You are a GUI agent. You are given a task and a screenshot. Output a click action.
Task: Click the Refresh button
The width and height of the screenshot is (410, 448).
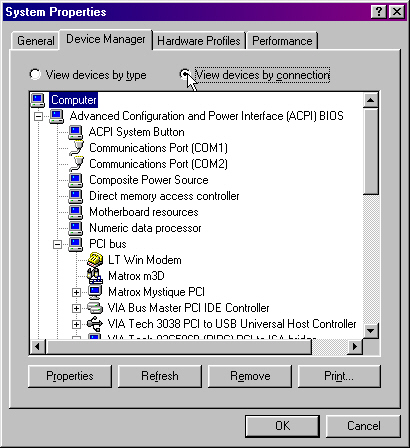click(x=160, y=376)
